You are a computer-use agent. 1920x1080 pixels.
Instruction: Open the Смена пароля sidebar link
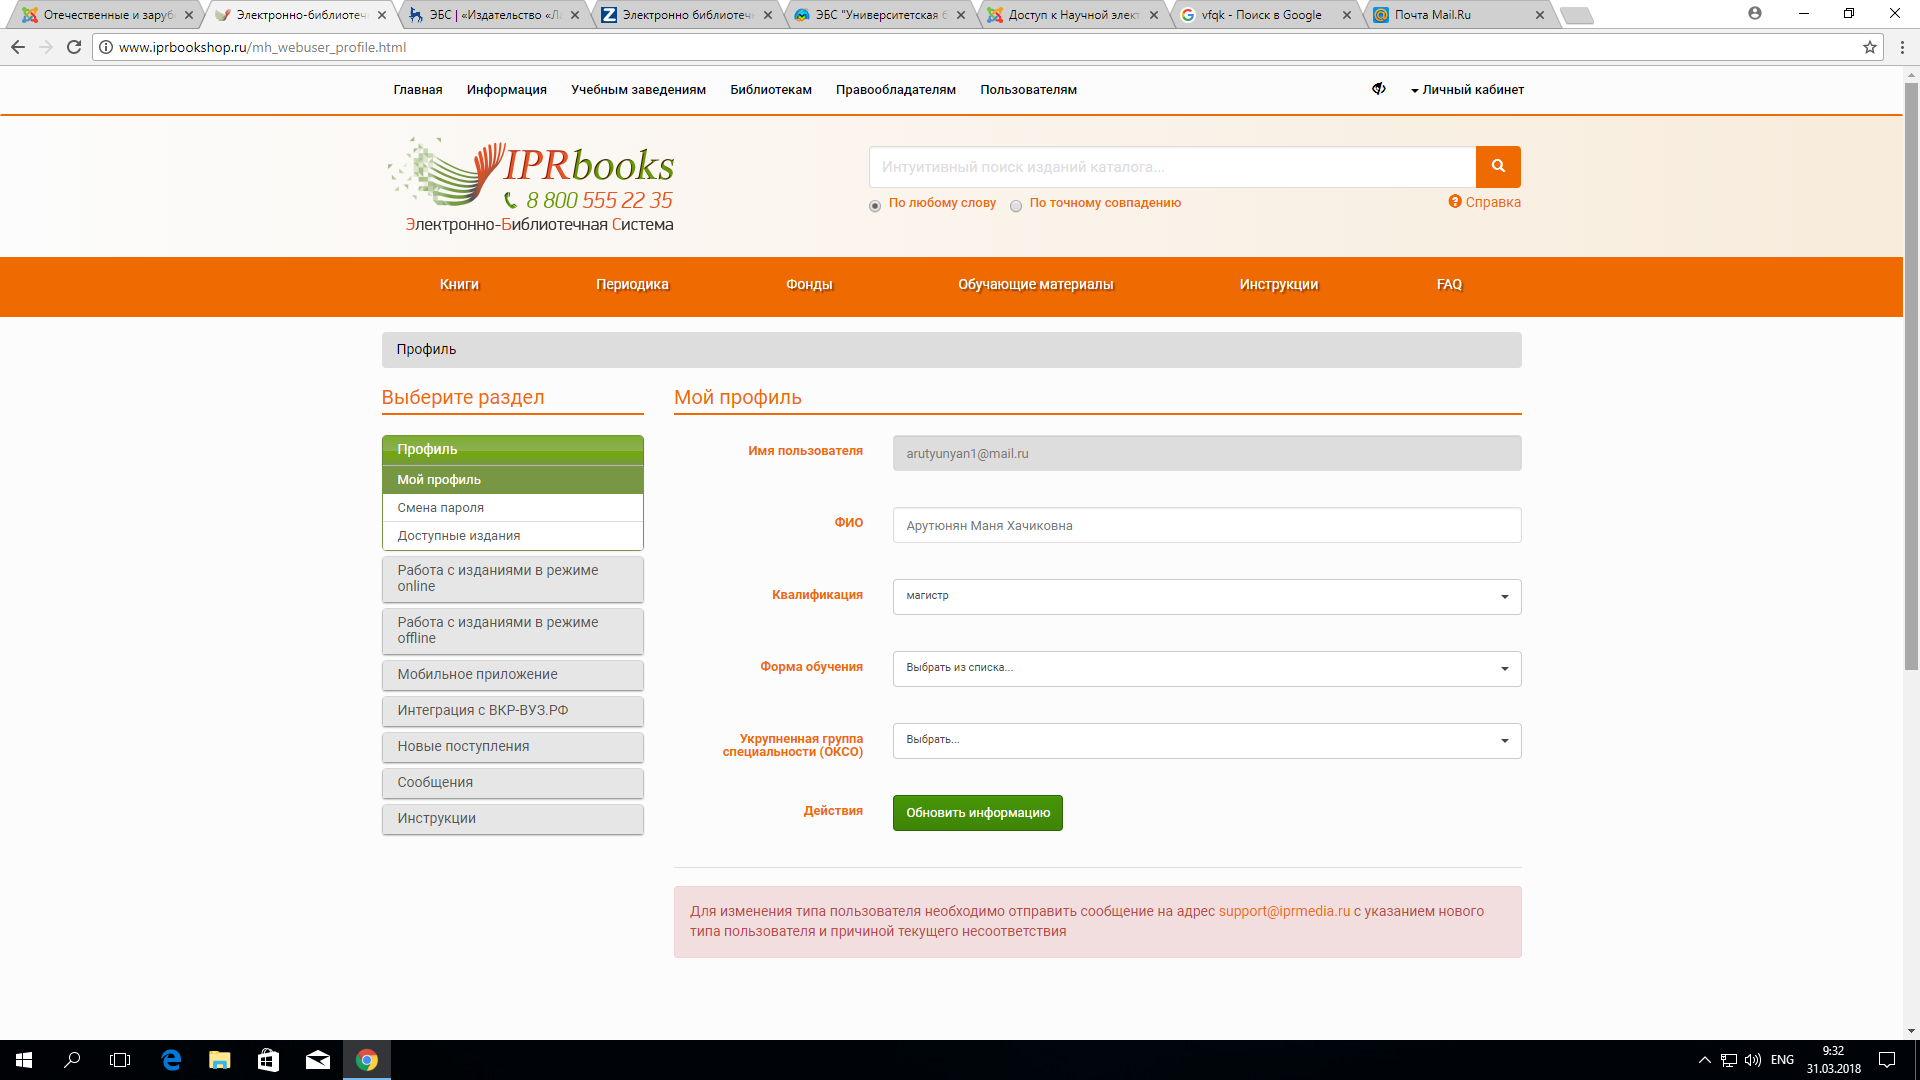coord(441,508)
